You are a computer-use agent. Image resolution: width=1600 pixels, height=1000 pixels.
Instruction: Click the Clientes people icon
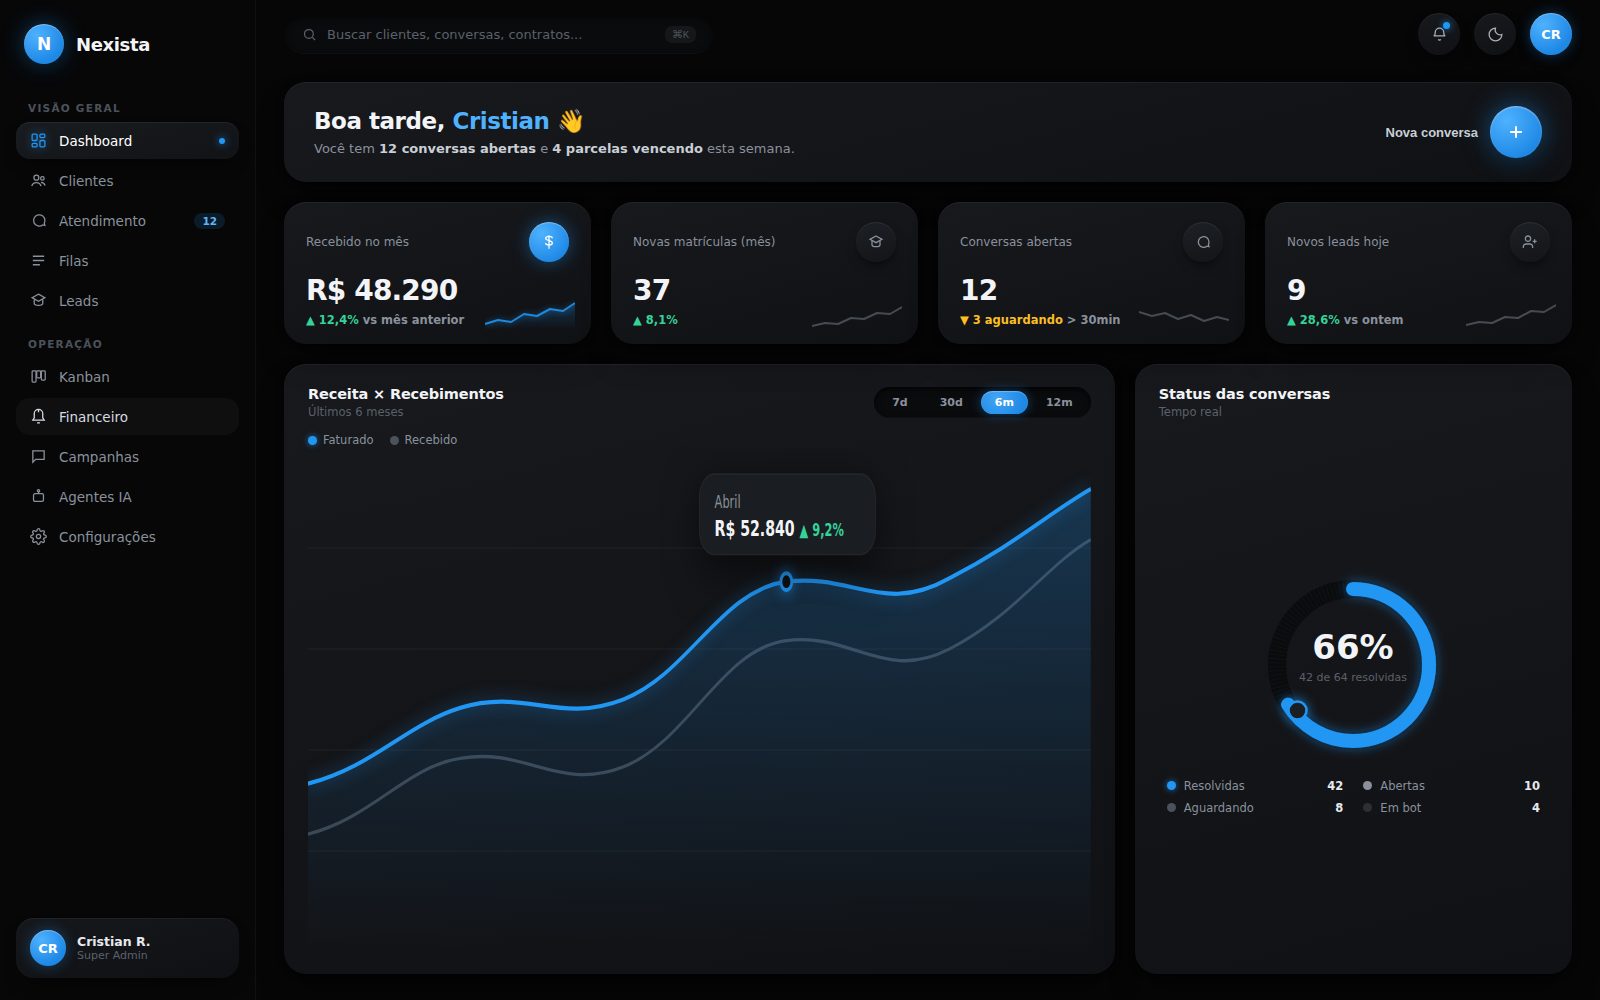tap(38, 181)
